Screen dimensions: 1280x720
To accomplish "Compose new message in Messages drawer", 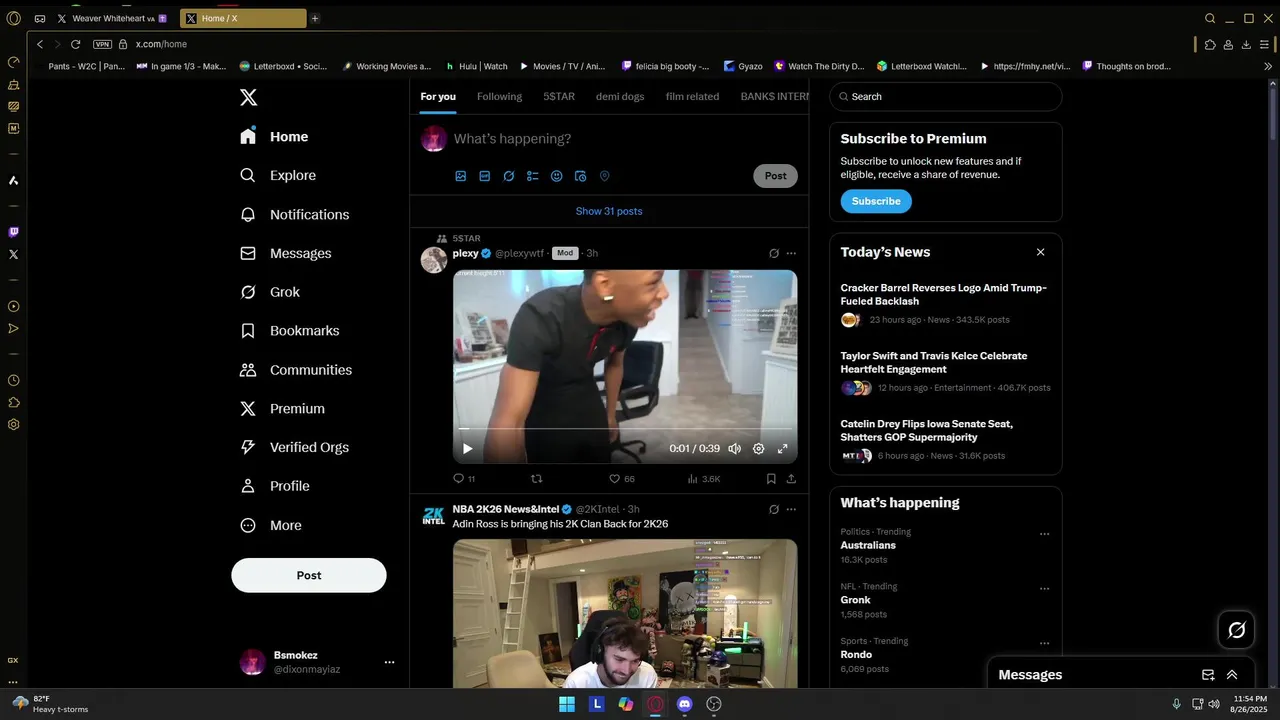I will coord(1208,675).
